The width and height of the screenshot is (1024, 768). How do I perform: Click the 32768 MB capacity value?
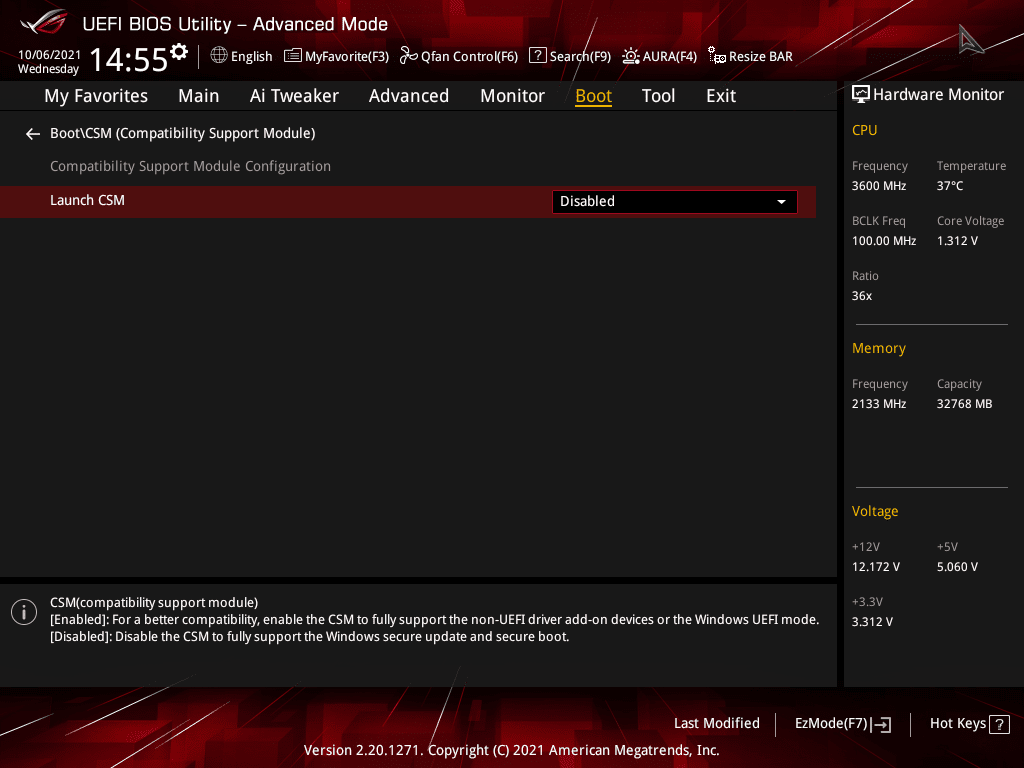pos(965,404)
